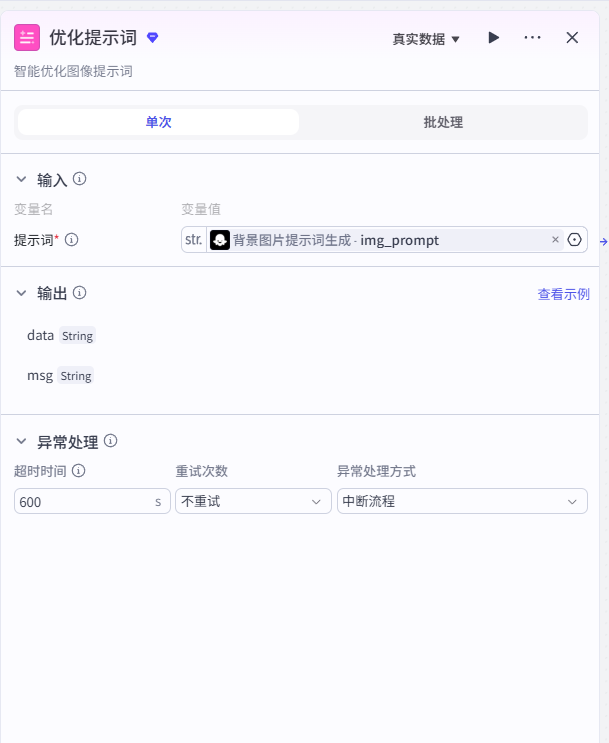Screen dimensions: 609x743
Task: Click the hexagon variable picker icon
Action: 574,240
